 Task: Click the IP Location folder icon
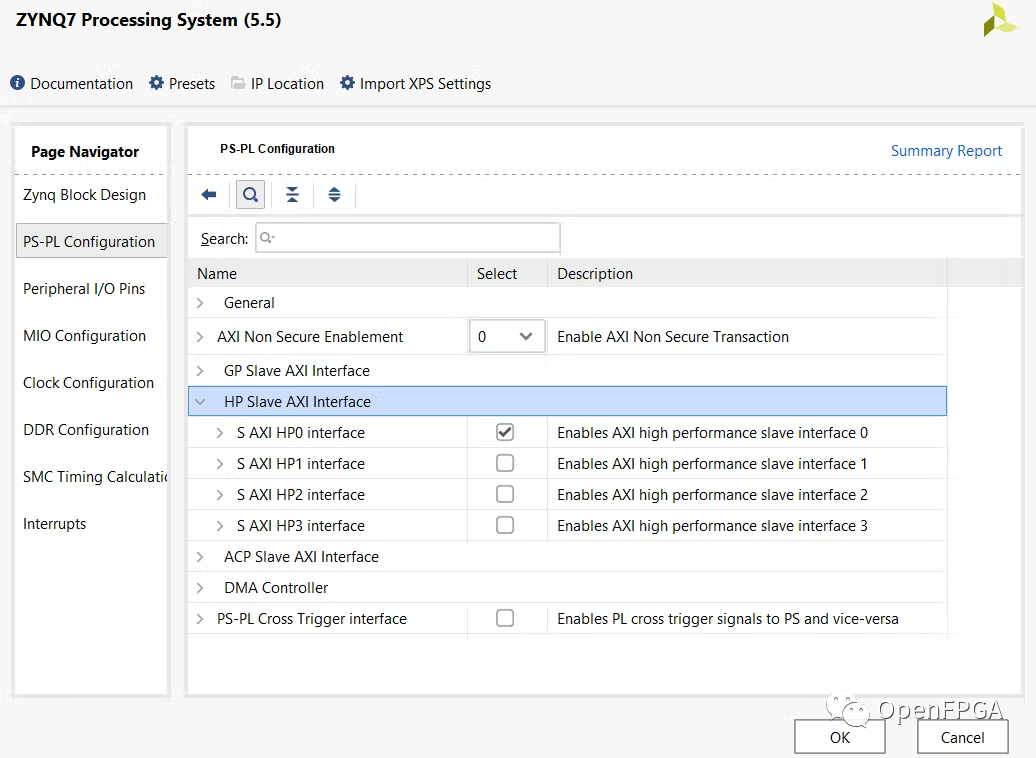point(238,83)
